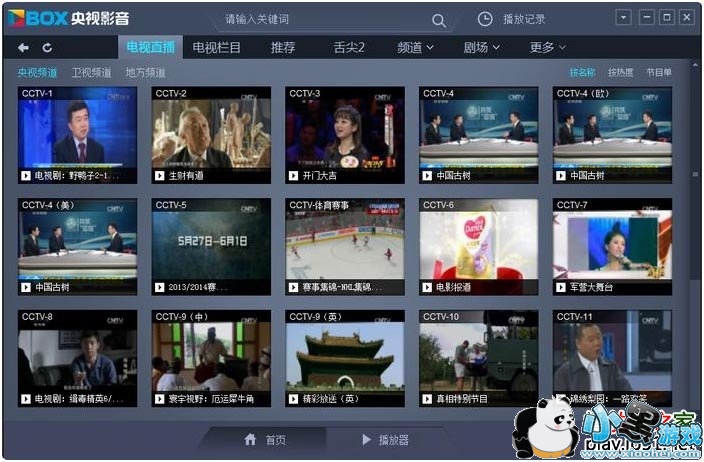
Task: Click play icon beside 真相特别节目
Action: coord(427,399)
